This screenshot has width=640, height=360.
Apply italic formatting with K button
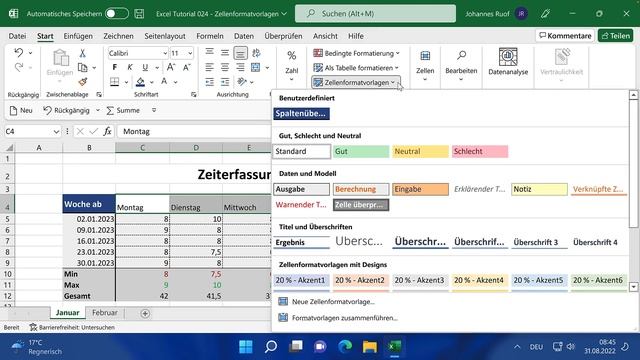click(x=130, y=67)
